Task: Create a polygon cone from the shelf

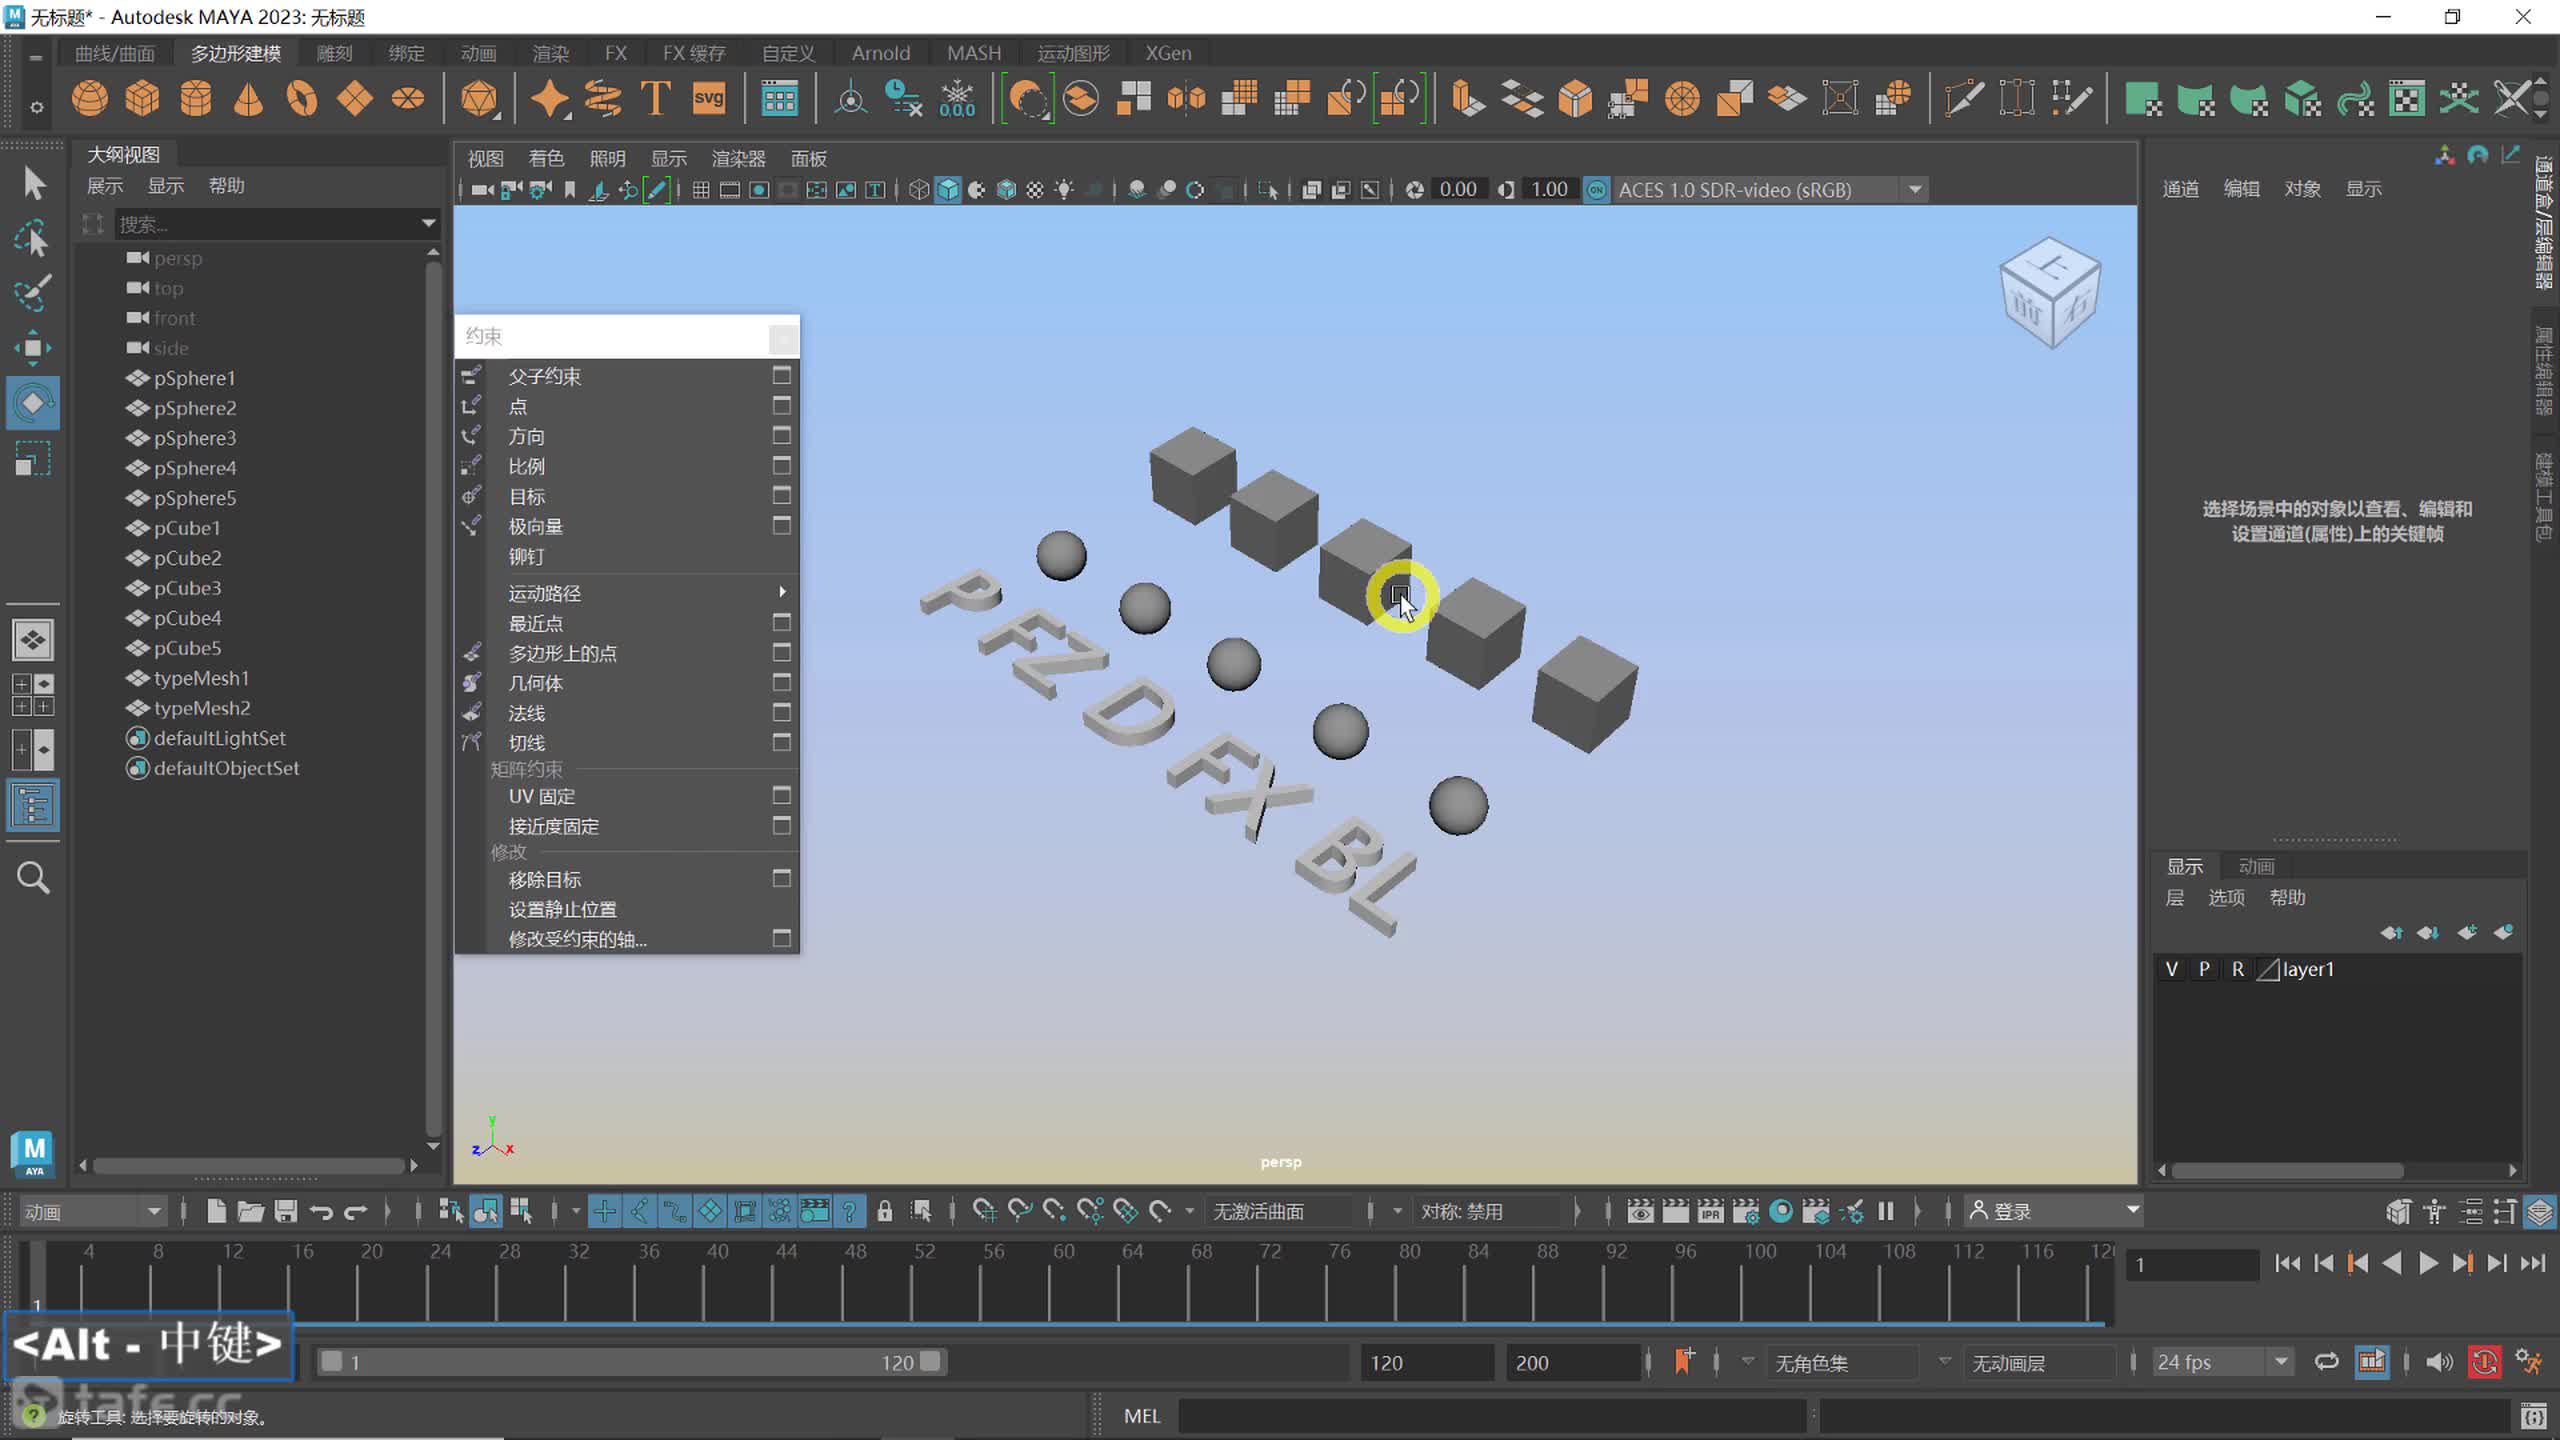Action: [x=249, y=98]
